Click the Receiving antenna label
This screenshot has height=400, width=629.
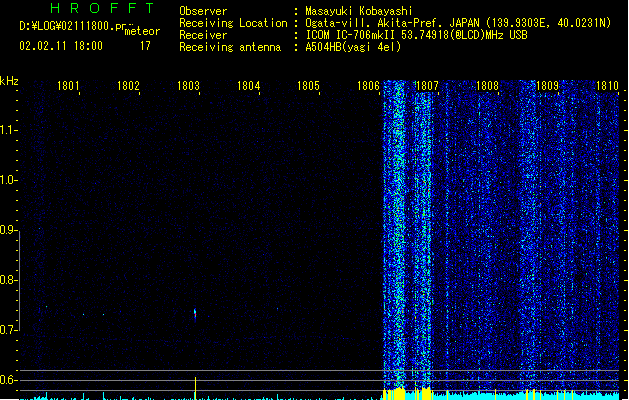[x=230, y=47]
